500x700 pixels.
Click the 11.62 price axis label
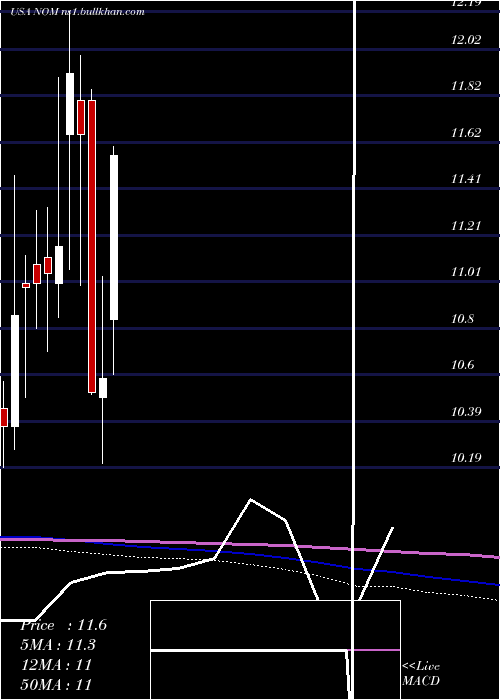pyautogui.click(x=466, y=133)
